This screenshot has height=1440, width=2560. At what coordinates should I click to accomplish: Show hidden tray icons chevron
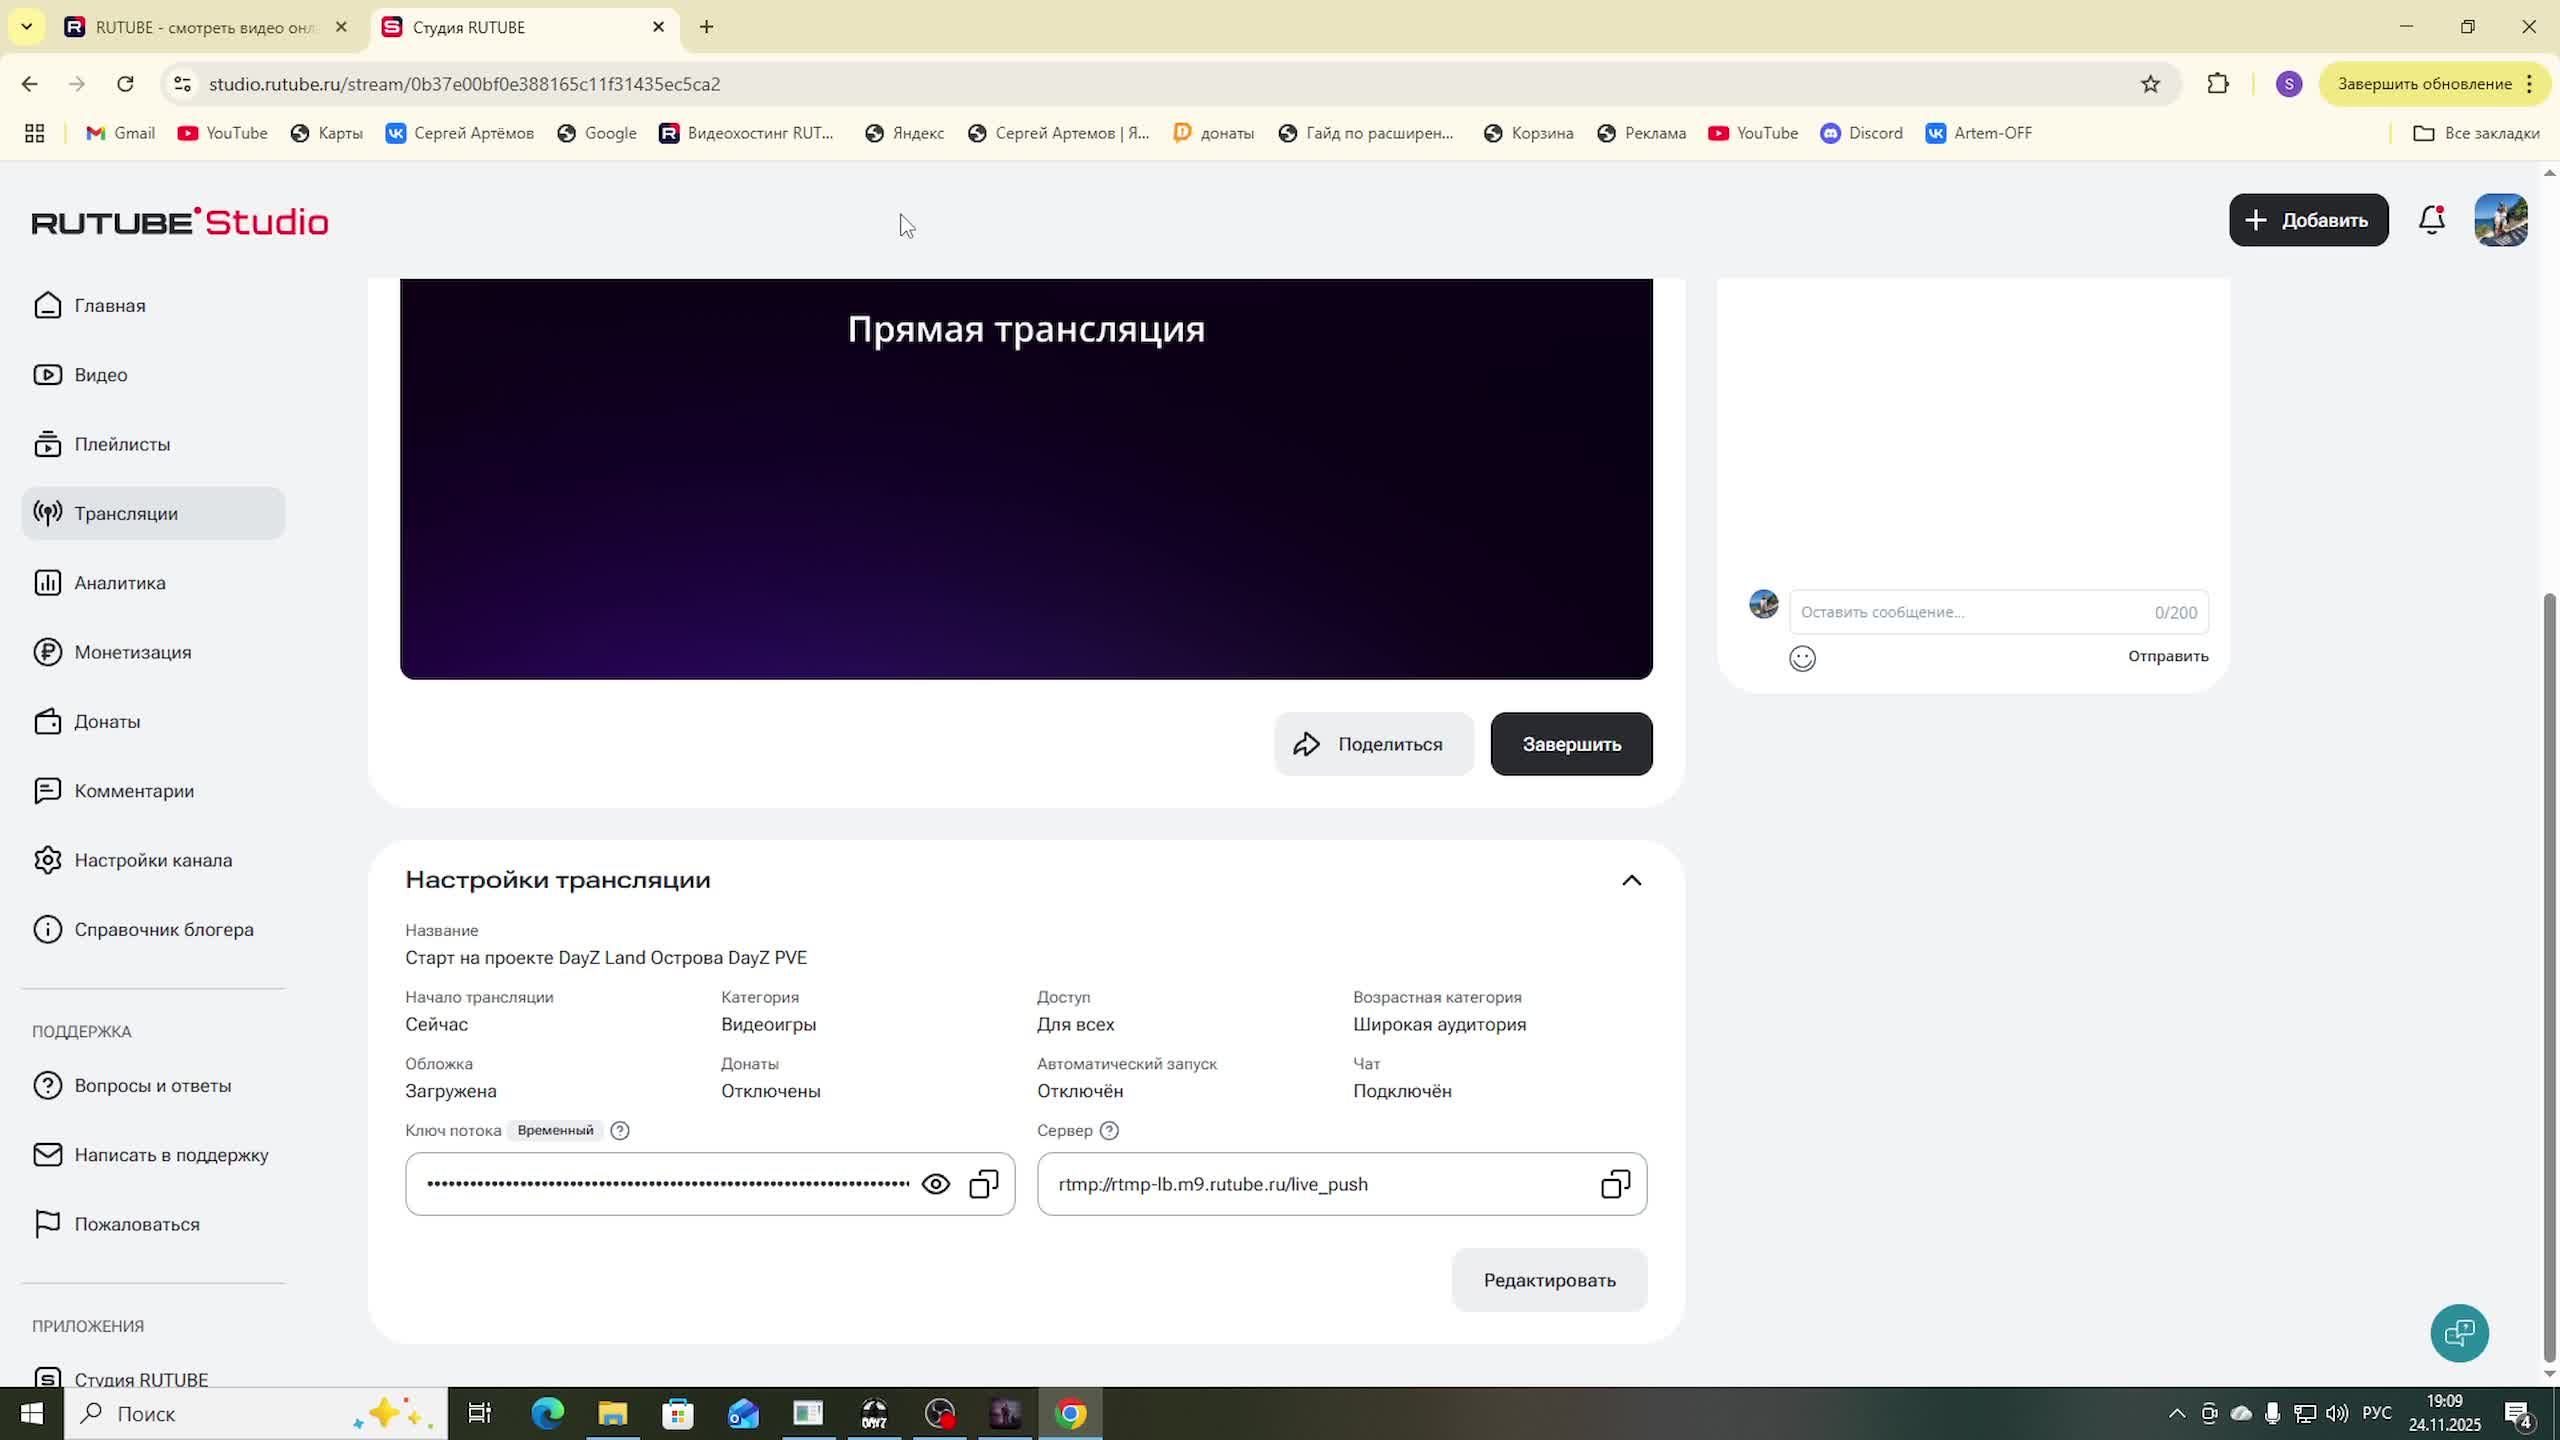pyautogui.click(x=2176, y=1413)
